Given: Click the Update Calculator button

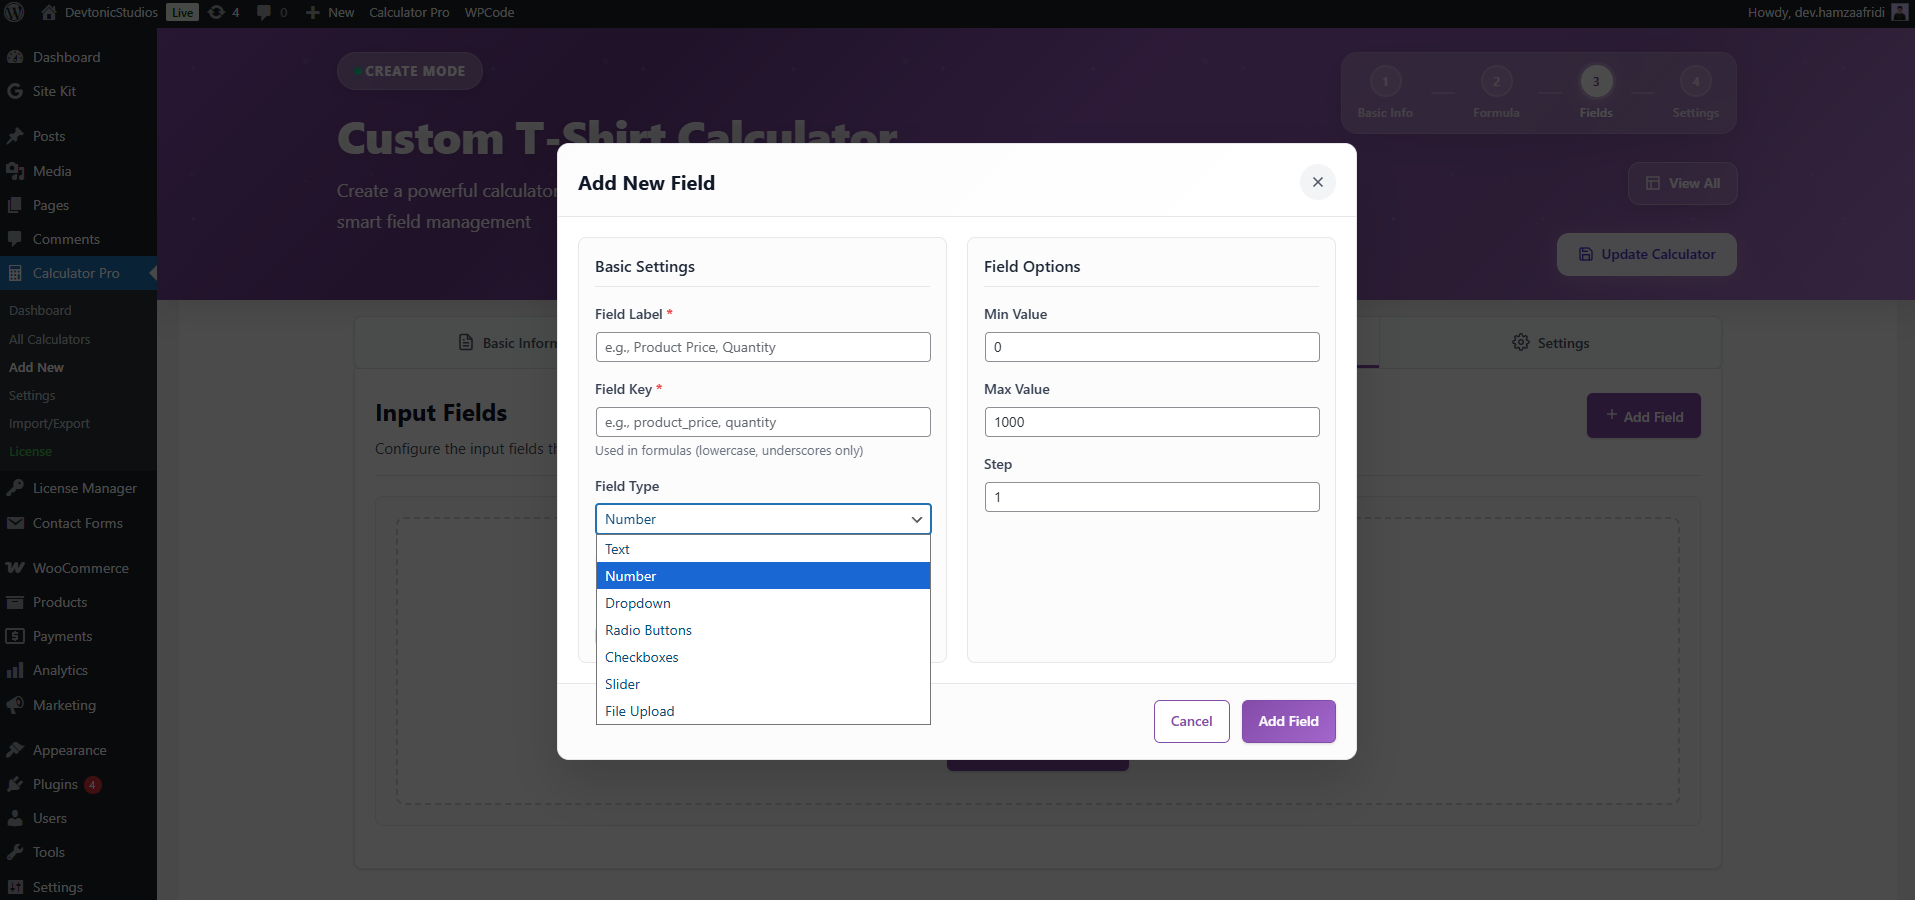Looking at the screenshot, I should click(1646, 254).
